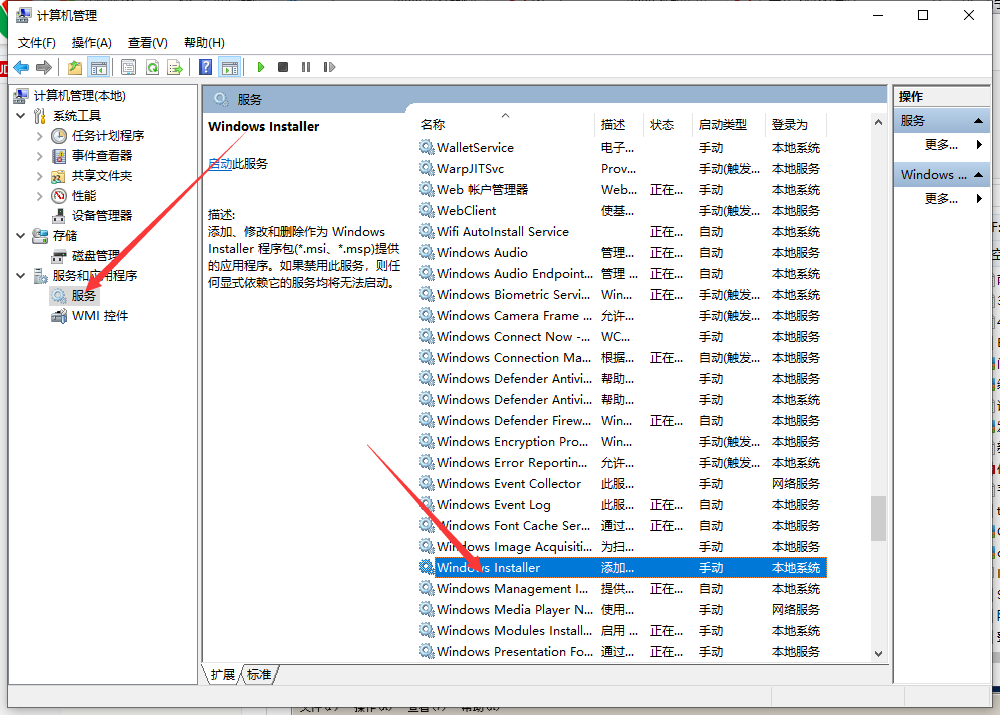
Task: Expand the 性能 node arrow
Action: click(40, 196)
